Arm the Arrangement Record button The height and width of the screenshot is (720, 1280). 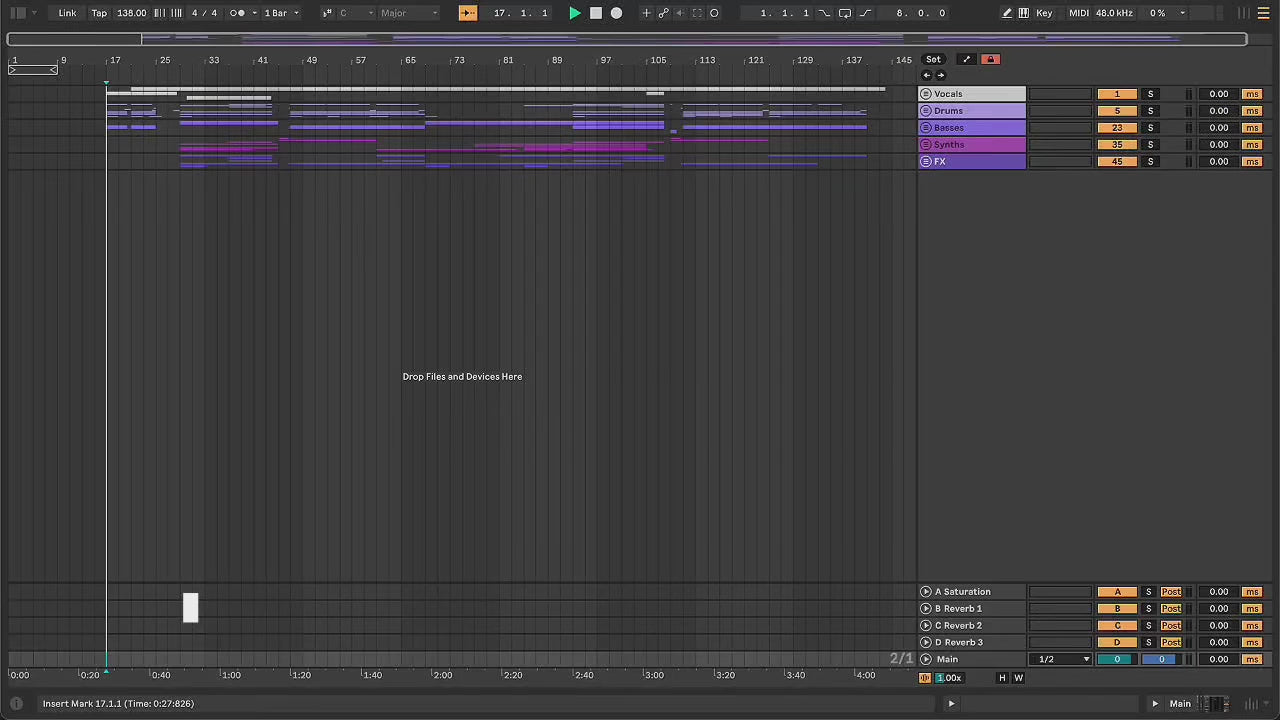coord(616,13)
